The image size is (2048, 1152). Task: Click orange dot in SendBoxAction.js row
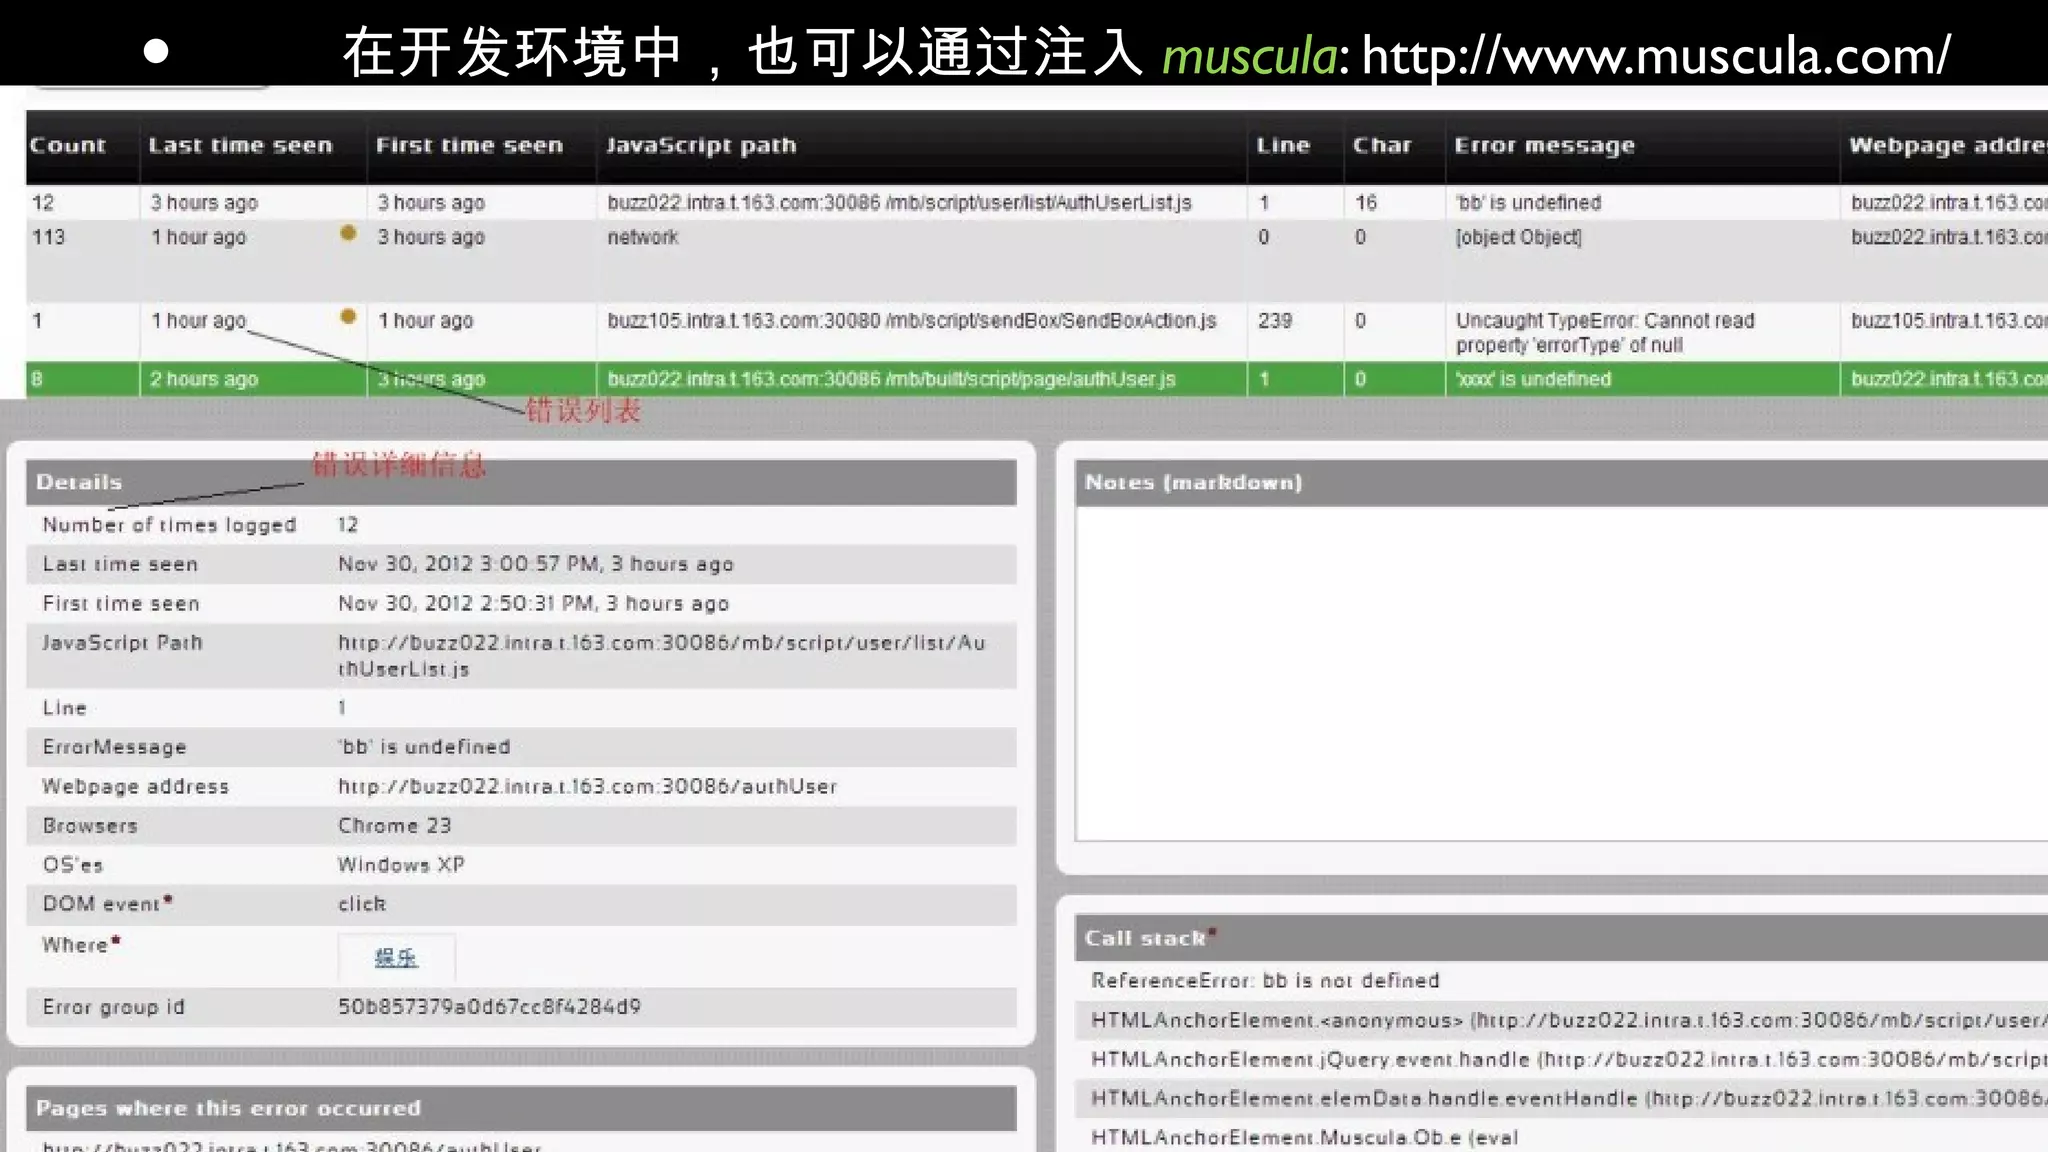[348, 317]
